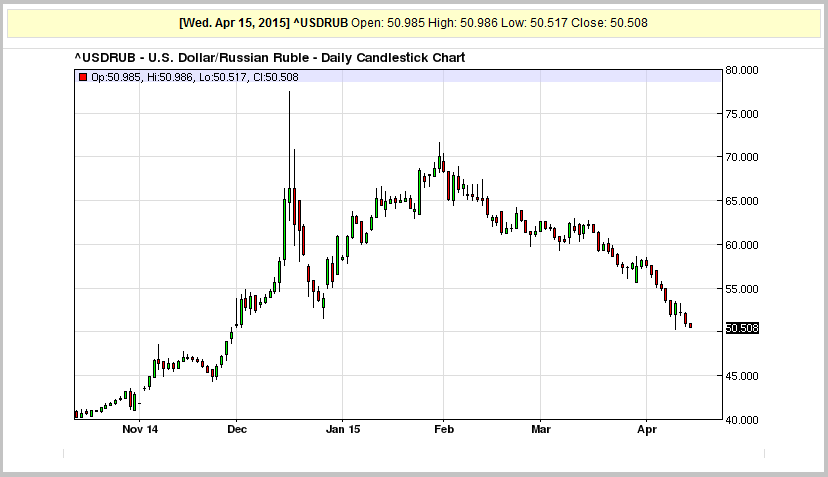Click the chart title USDRUB Daily Candlestick Chart
828x477 pixels.
click(x=269, y=58)
